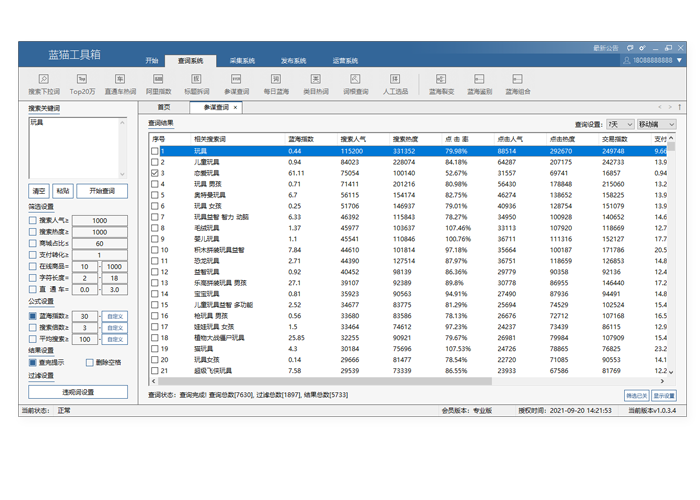
Task: Open the 移动端 platform dropdown
Action: [x=656, y=125]
